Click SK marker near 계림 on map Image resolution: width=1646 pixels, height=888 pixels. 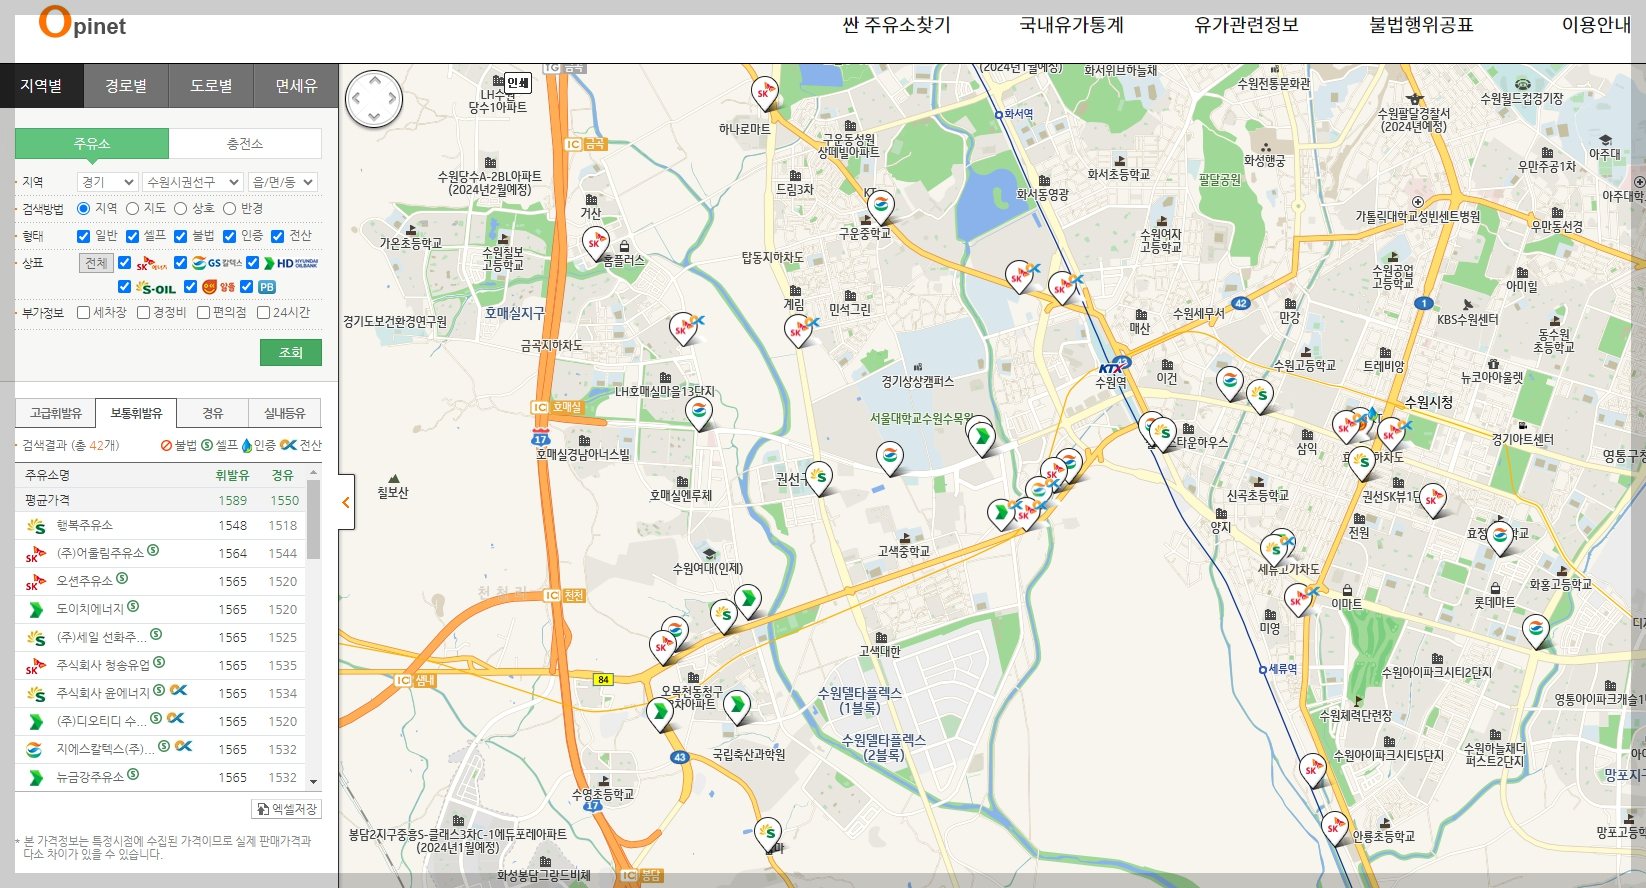pyautogui.click(x=798, y=330)
